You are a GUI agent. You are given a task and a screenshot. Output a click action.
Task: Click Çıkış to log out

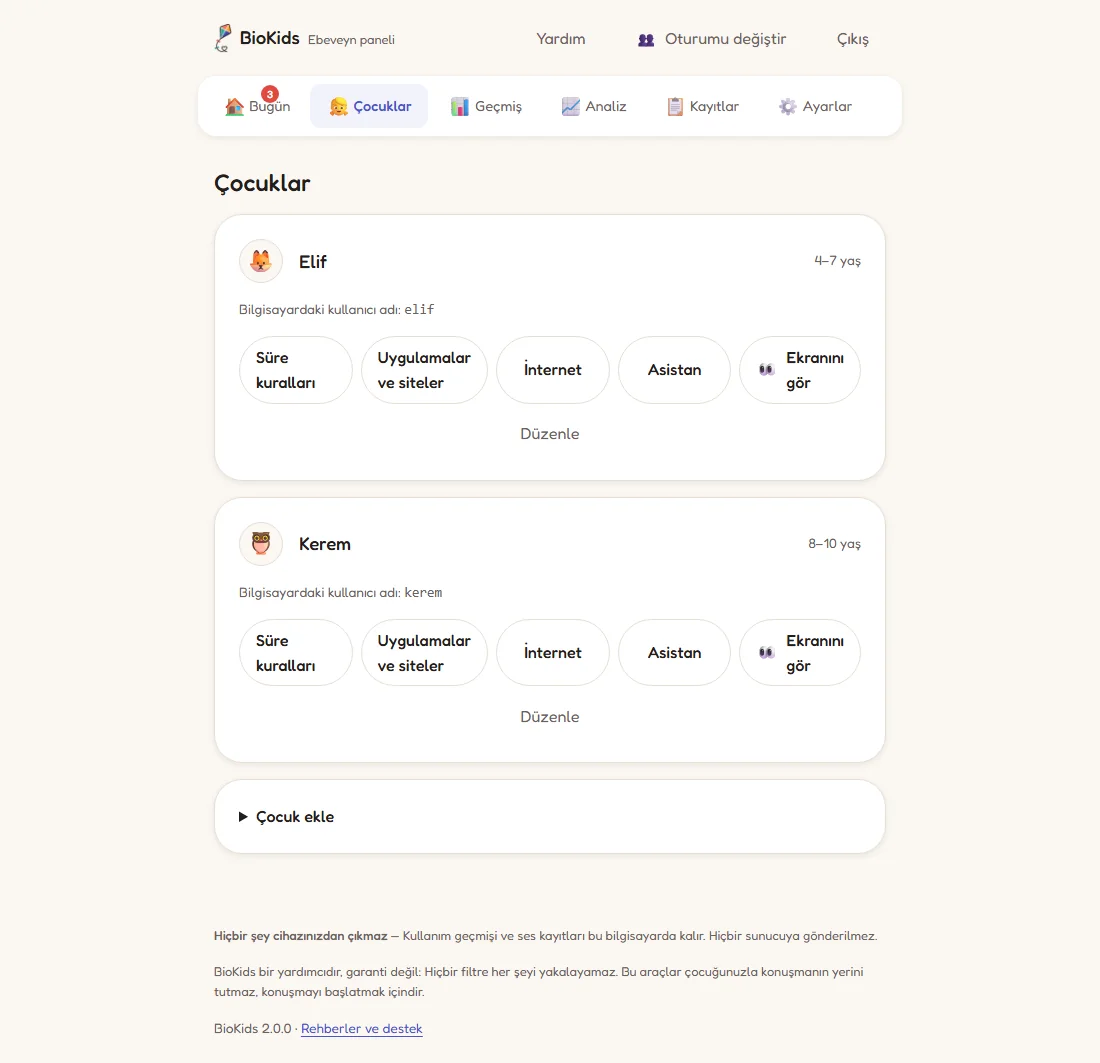point(852,39)
